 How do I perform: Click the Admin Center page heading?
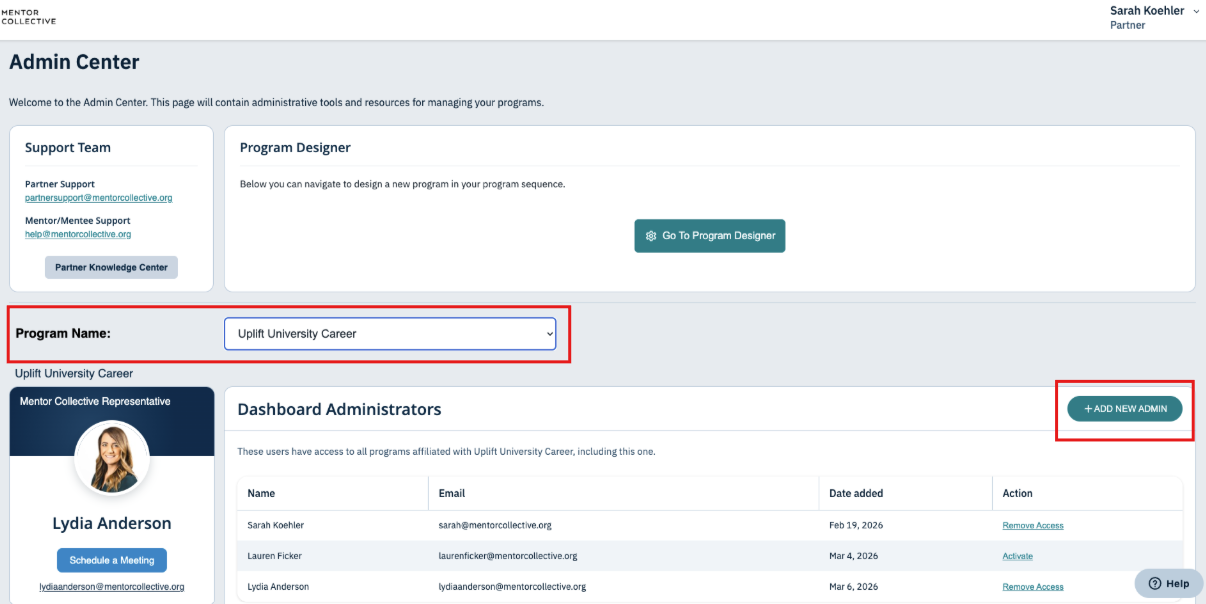point(74,62)
